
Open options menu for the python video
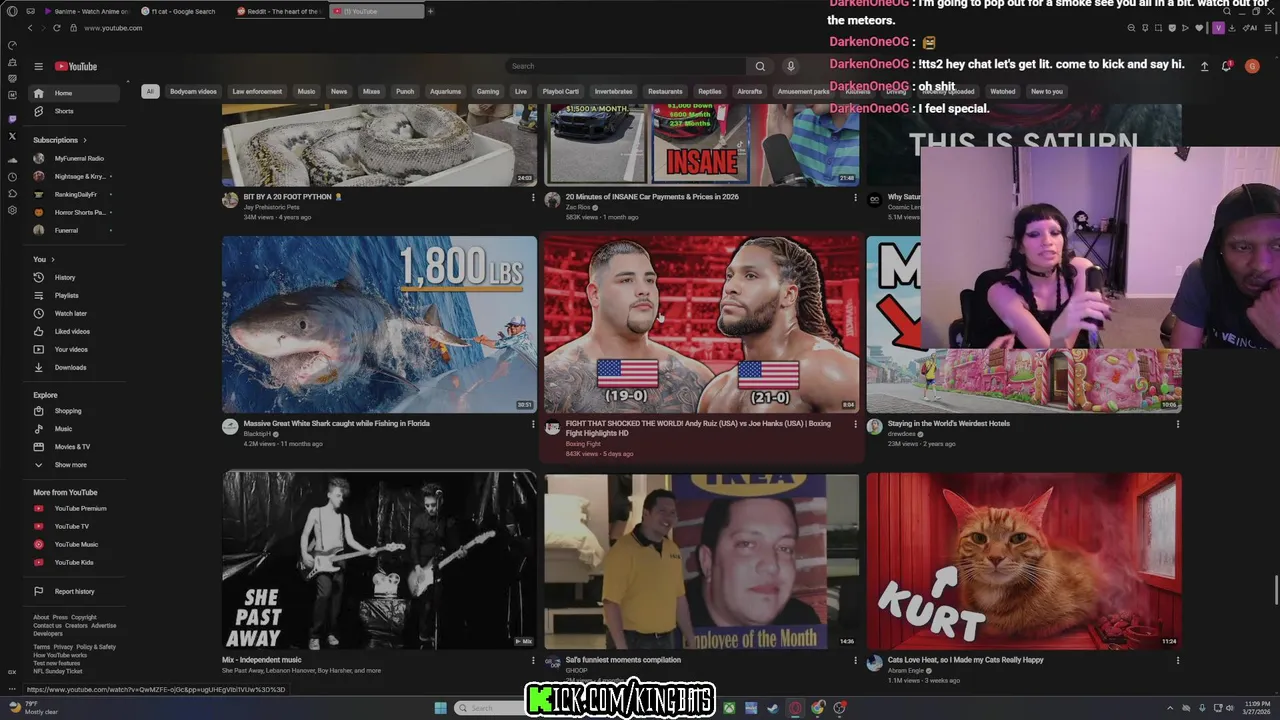(x=533, y=198)
